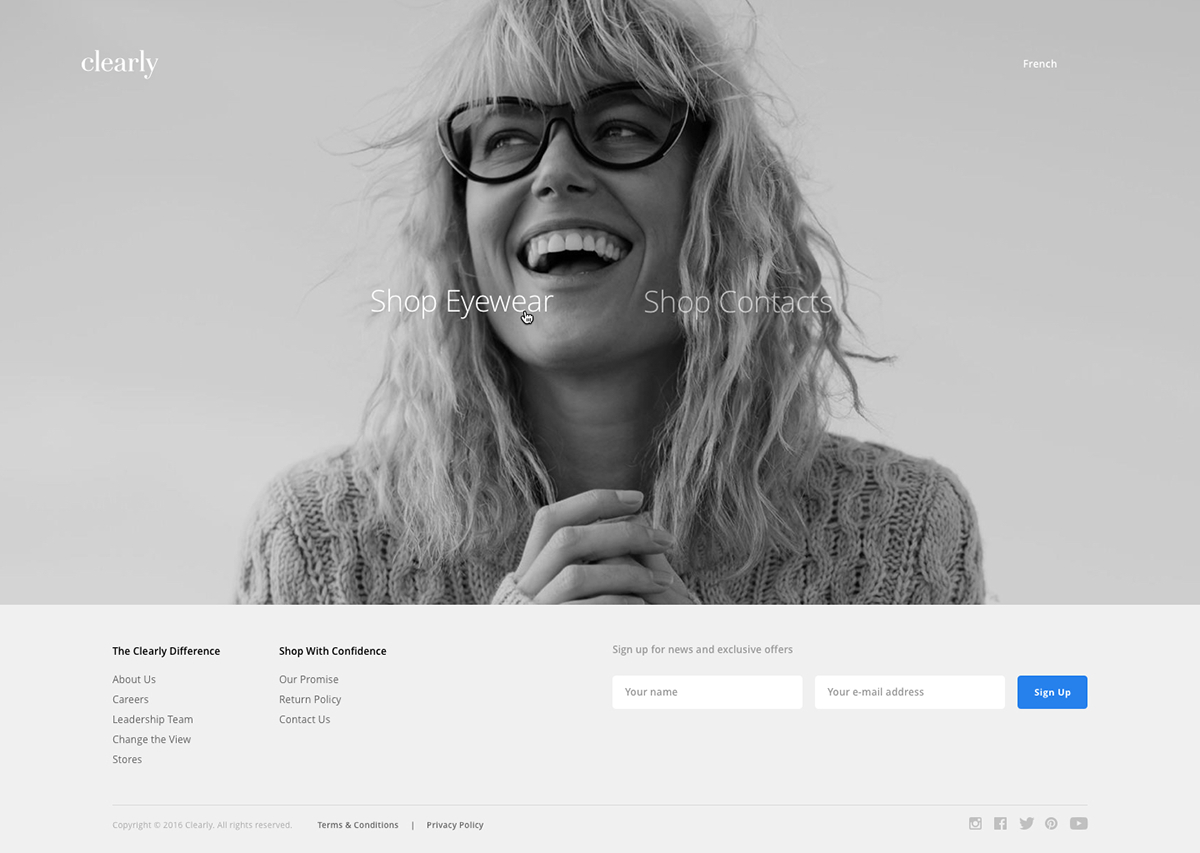Visit the Stores link
Screen dimensions: 1200x853
(x=127, y=759)
